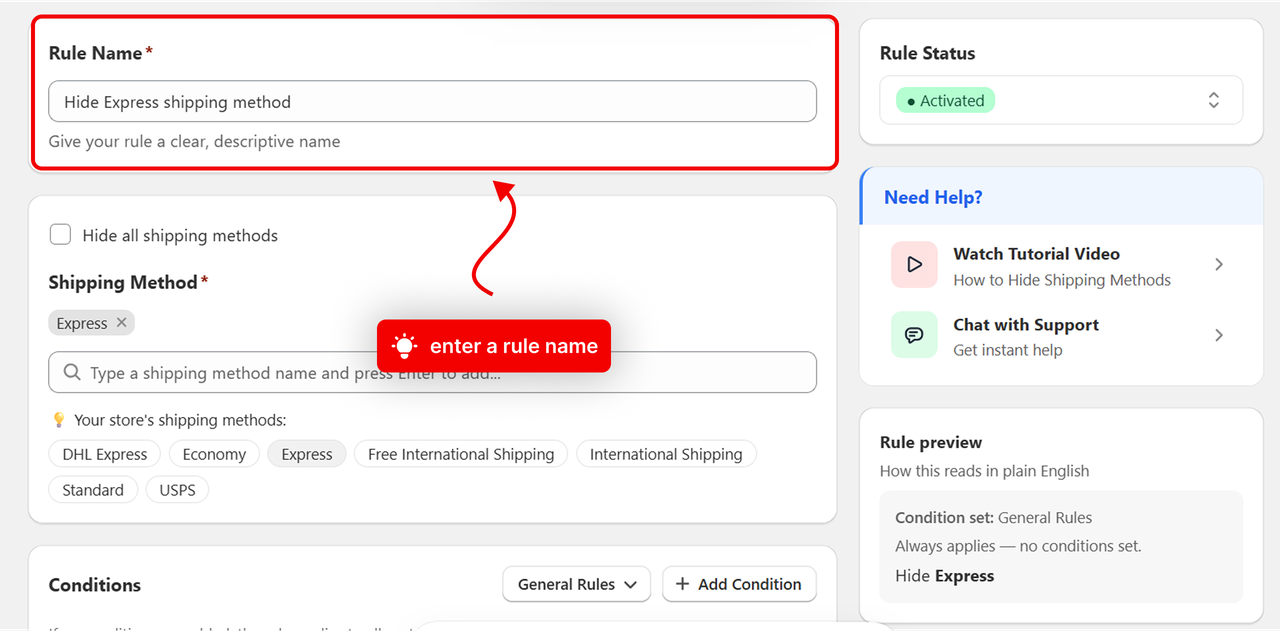Click the Rule Name input field

(432, 102)
